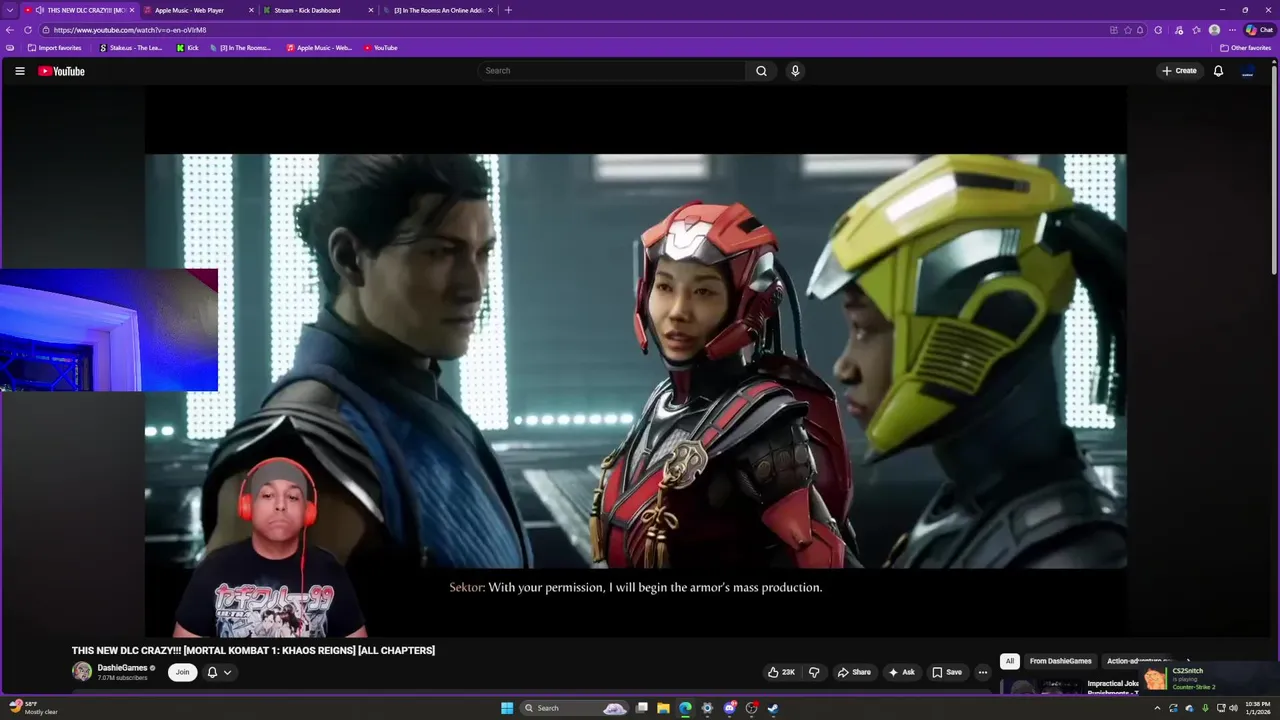
Task: Click the Ask button below the video
Action: (x=901, y=672)
